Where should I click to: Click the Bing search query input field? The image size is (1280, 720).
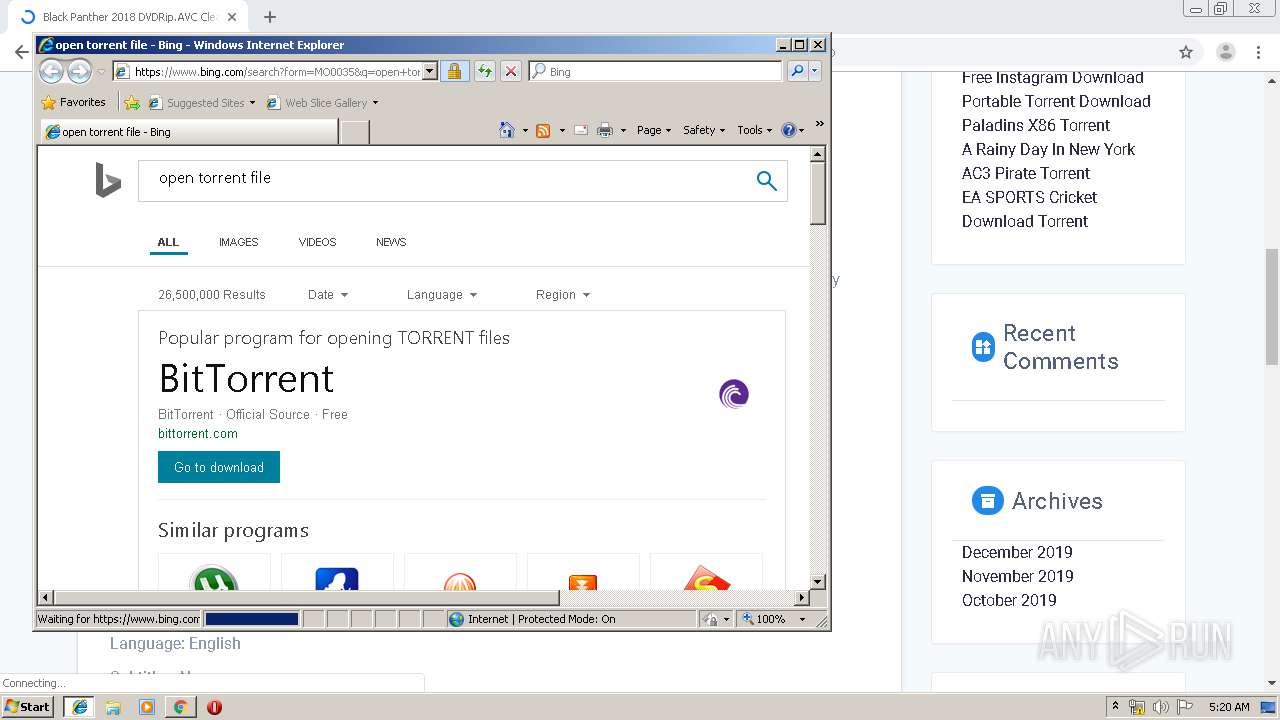445,181
